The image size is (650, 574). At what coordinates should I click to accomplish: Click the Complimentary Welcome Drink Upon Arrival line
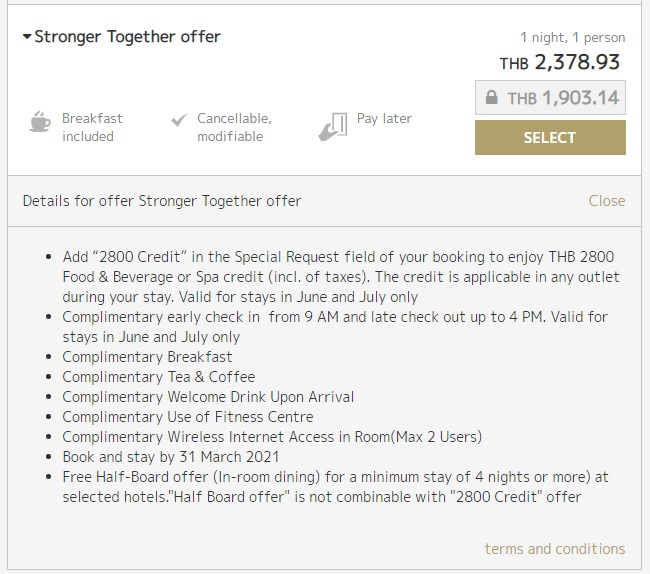click(208, 396)
